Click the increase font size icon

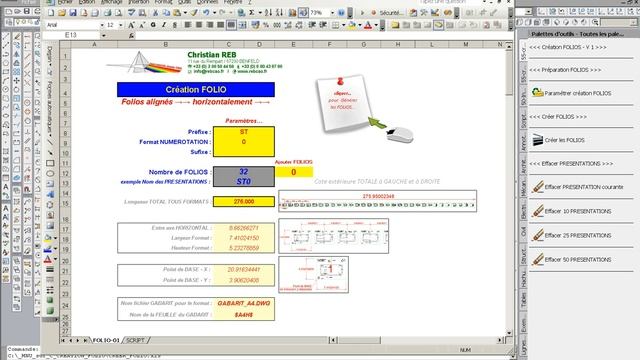(x=131, y=25)
